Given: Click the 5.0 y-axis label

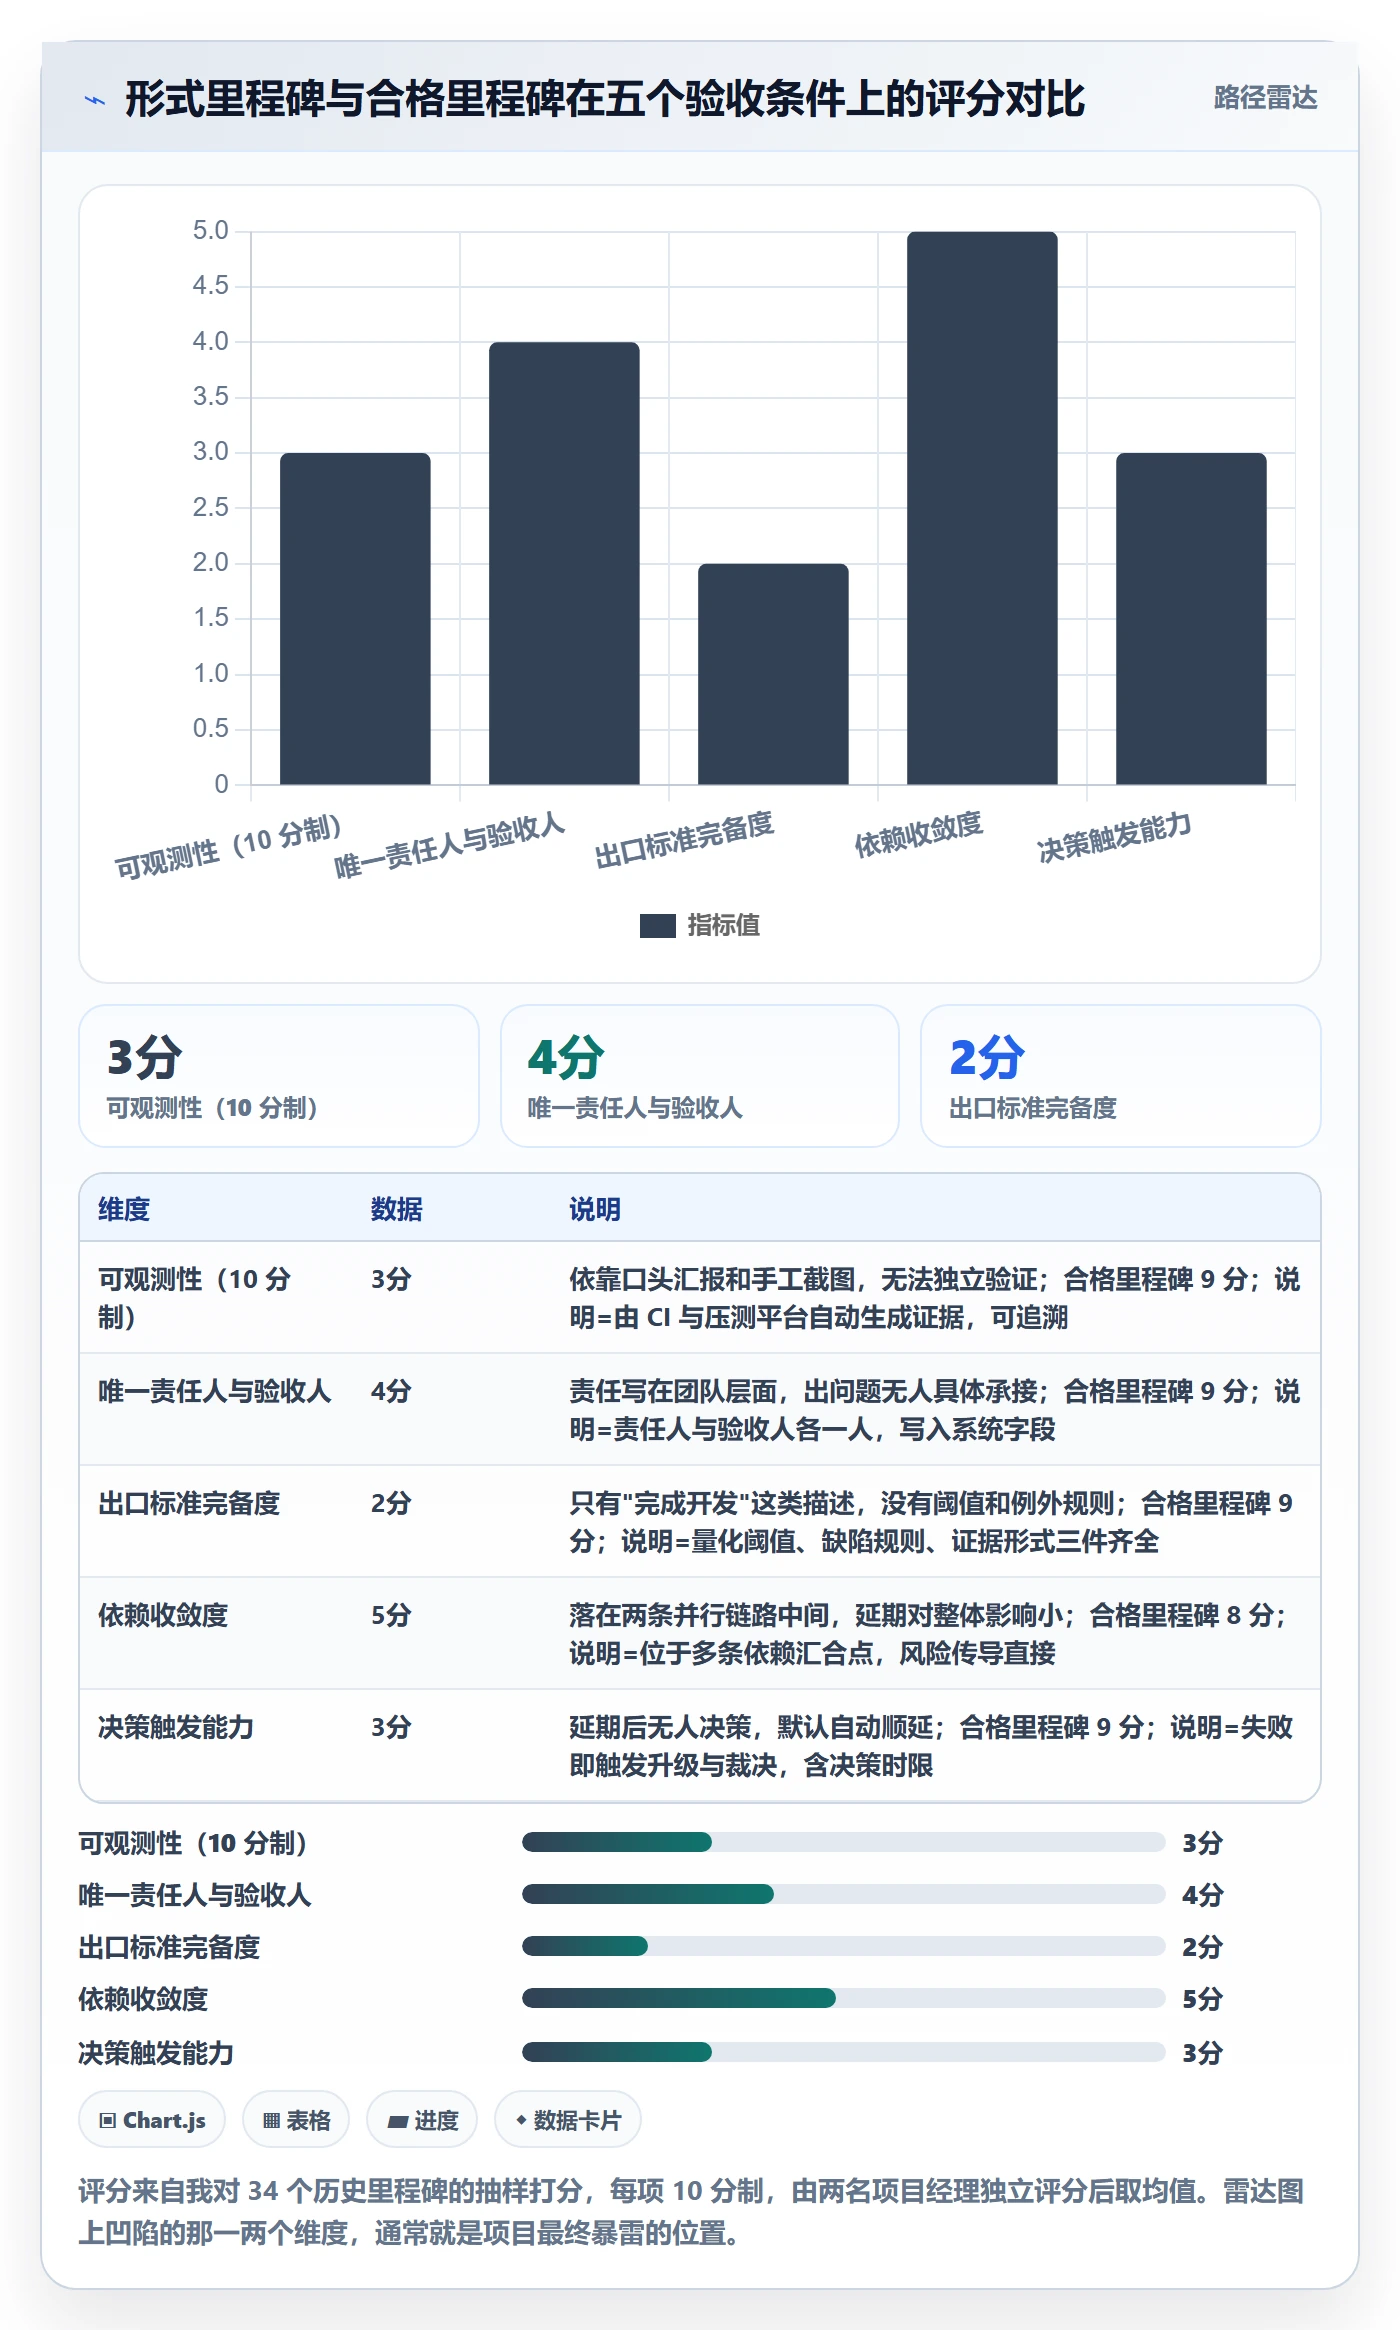Looking at the screenshot, I should [x=211, y=231].
